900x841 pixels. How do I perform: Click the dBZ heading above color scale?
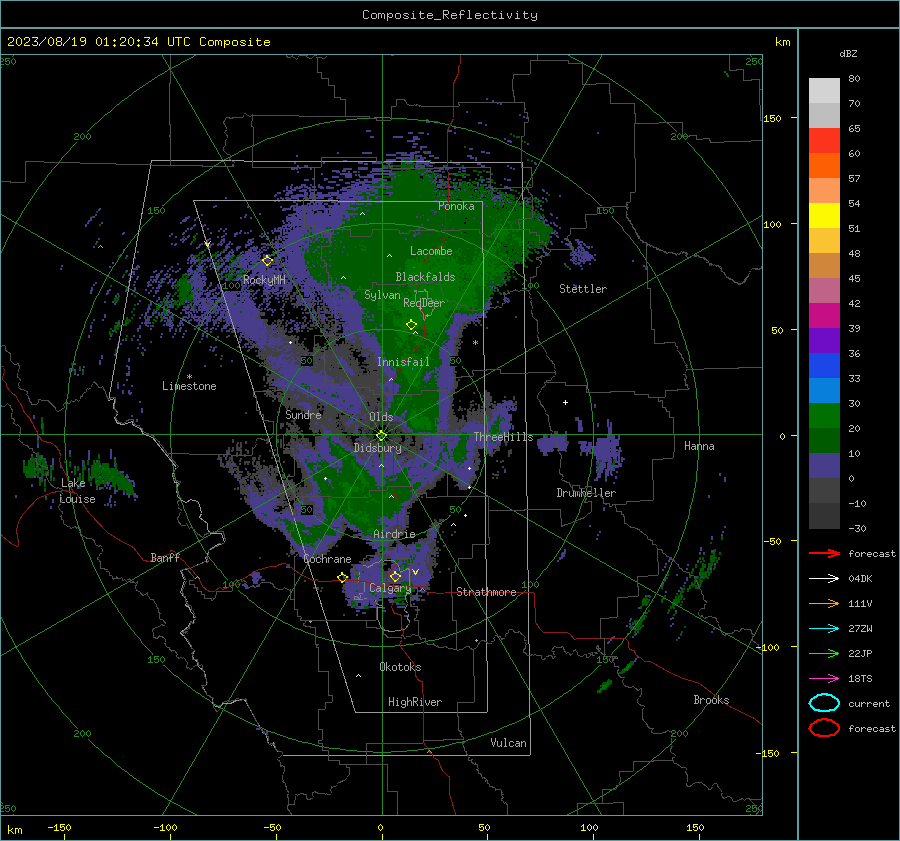click(848, 53)
